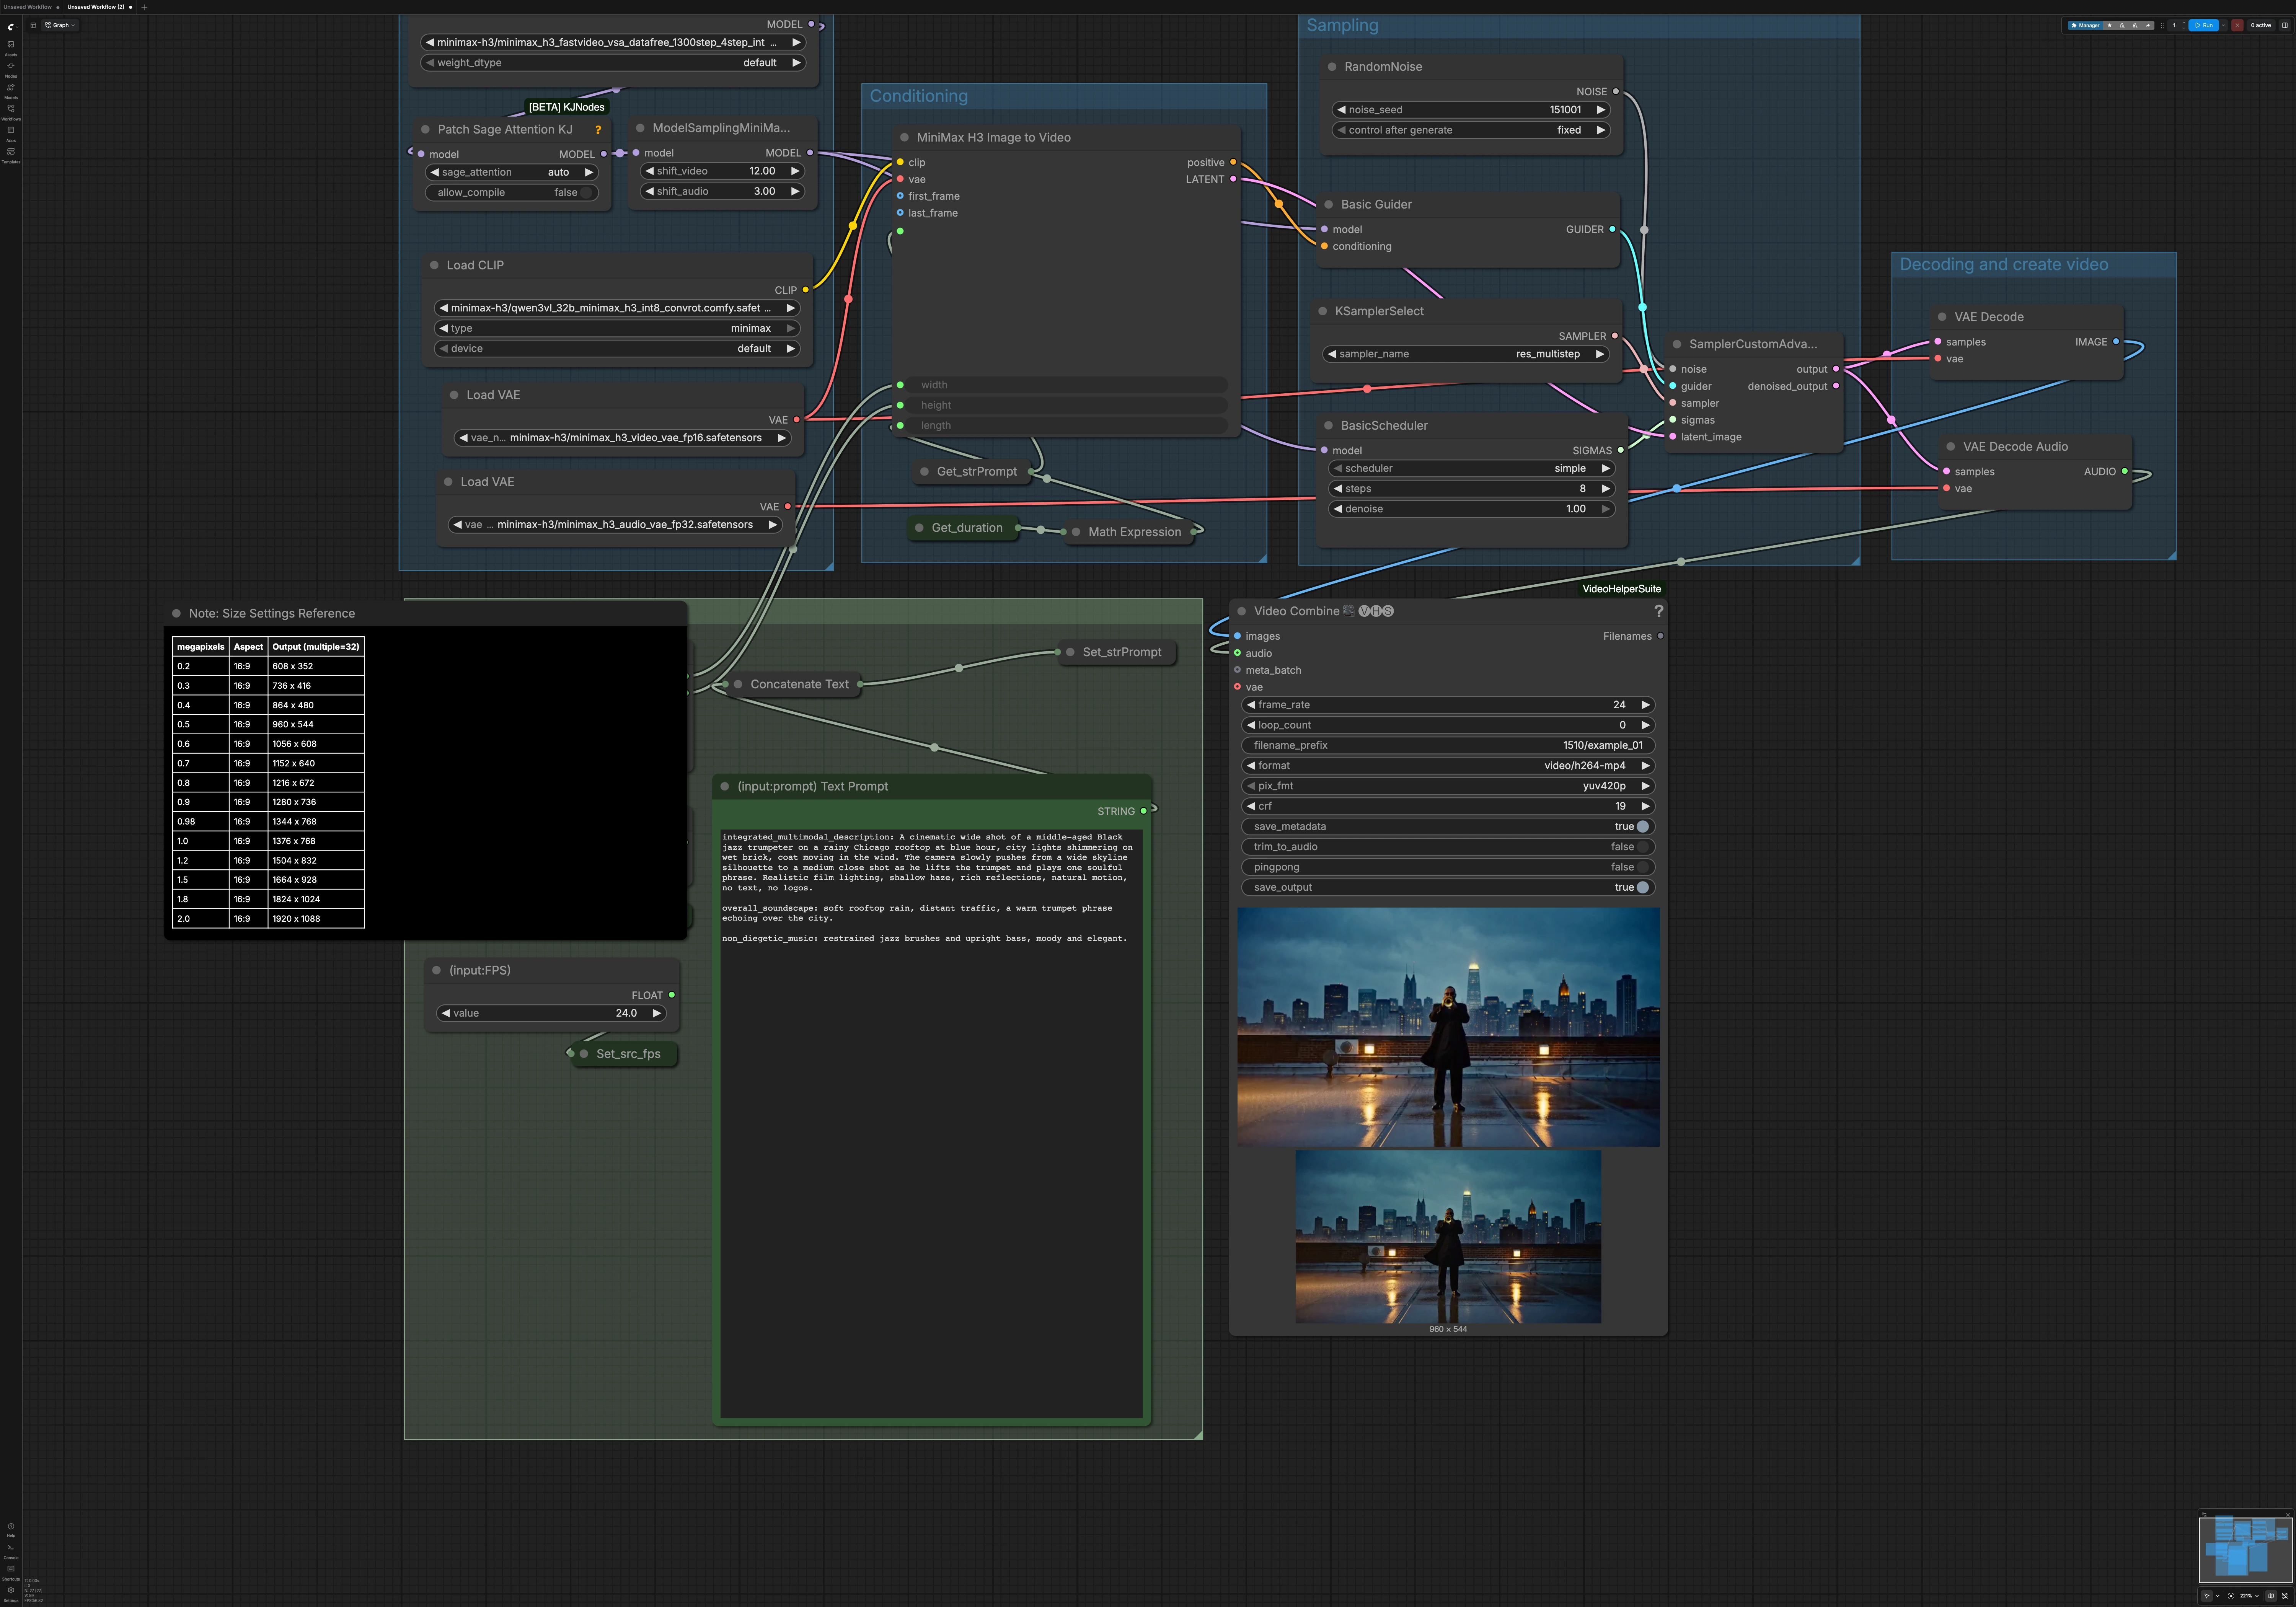Open the Run options dropdown arrow

(x=2223, y=25)
